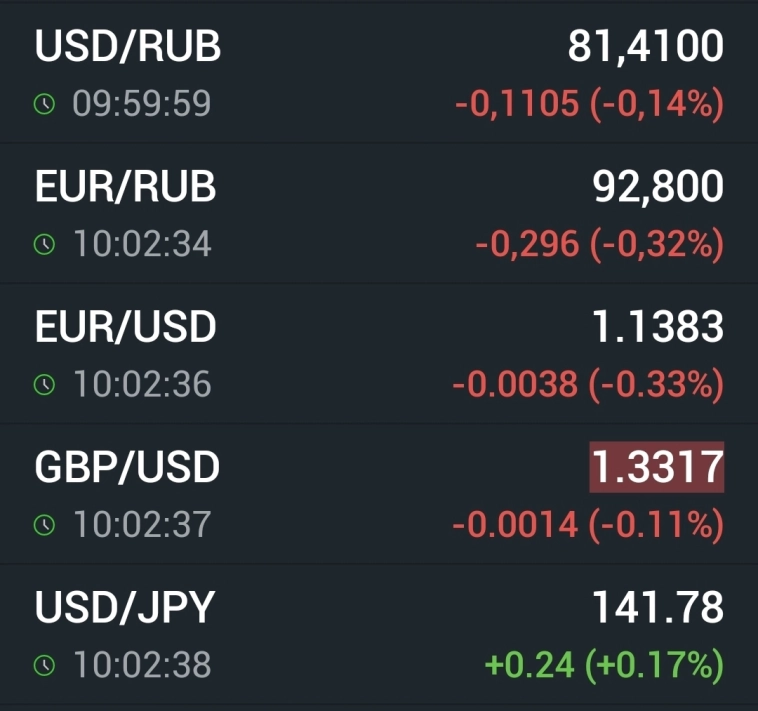Screen dimensions: 758x711
Task: Click the EUR/RUB change -0,296 (-0,32%)
Action: tap(599, 244)
